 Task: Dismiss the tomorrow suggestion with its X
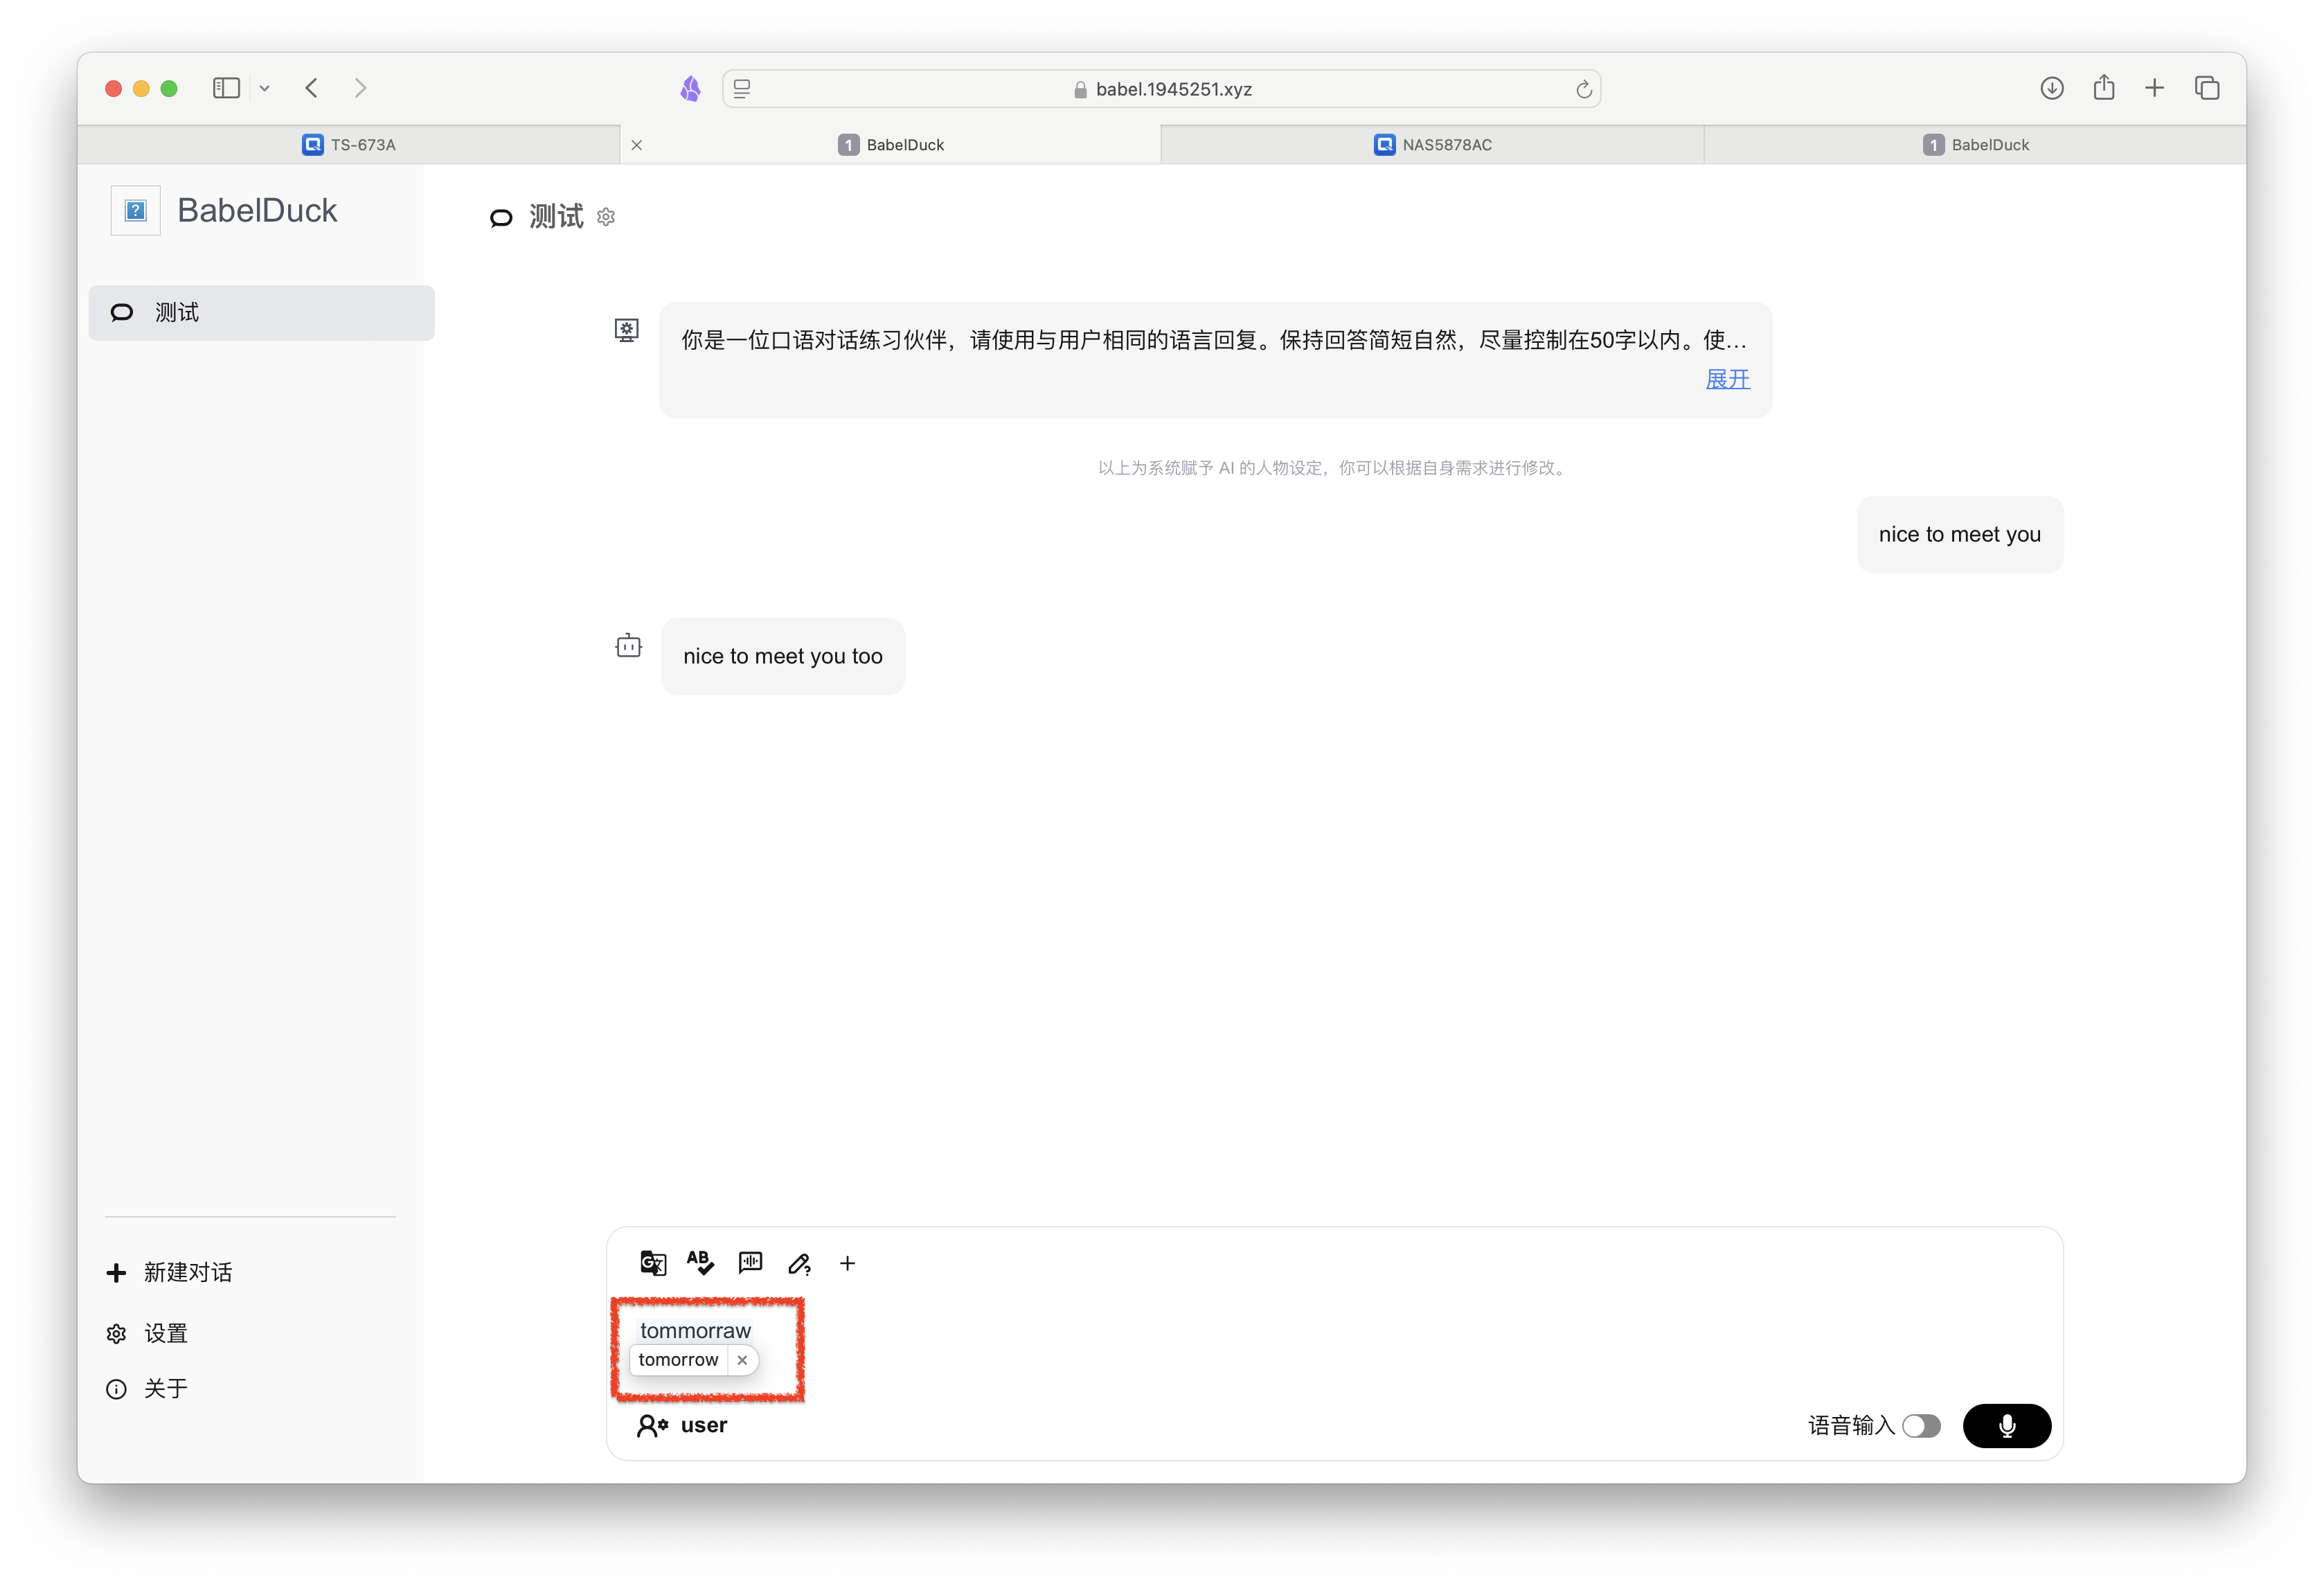(x=742, y=1360)
